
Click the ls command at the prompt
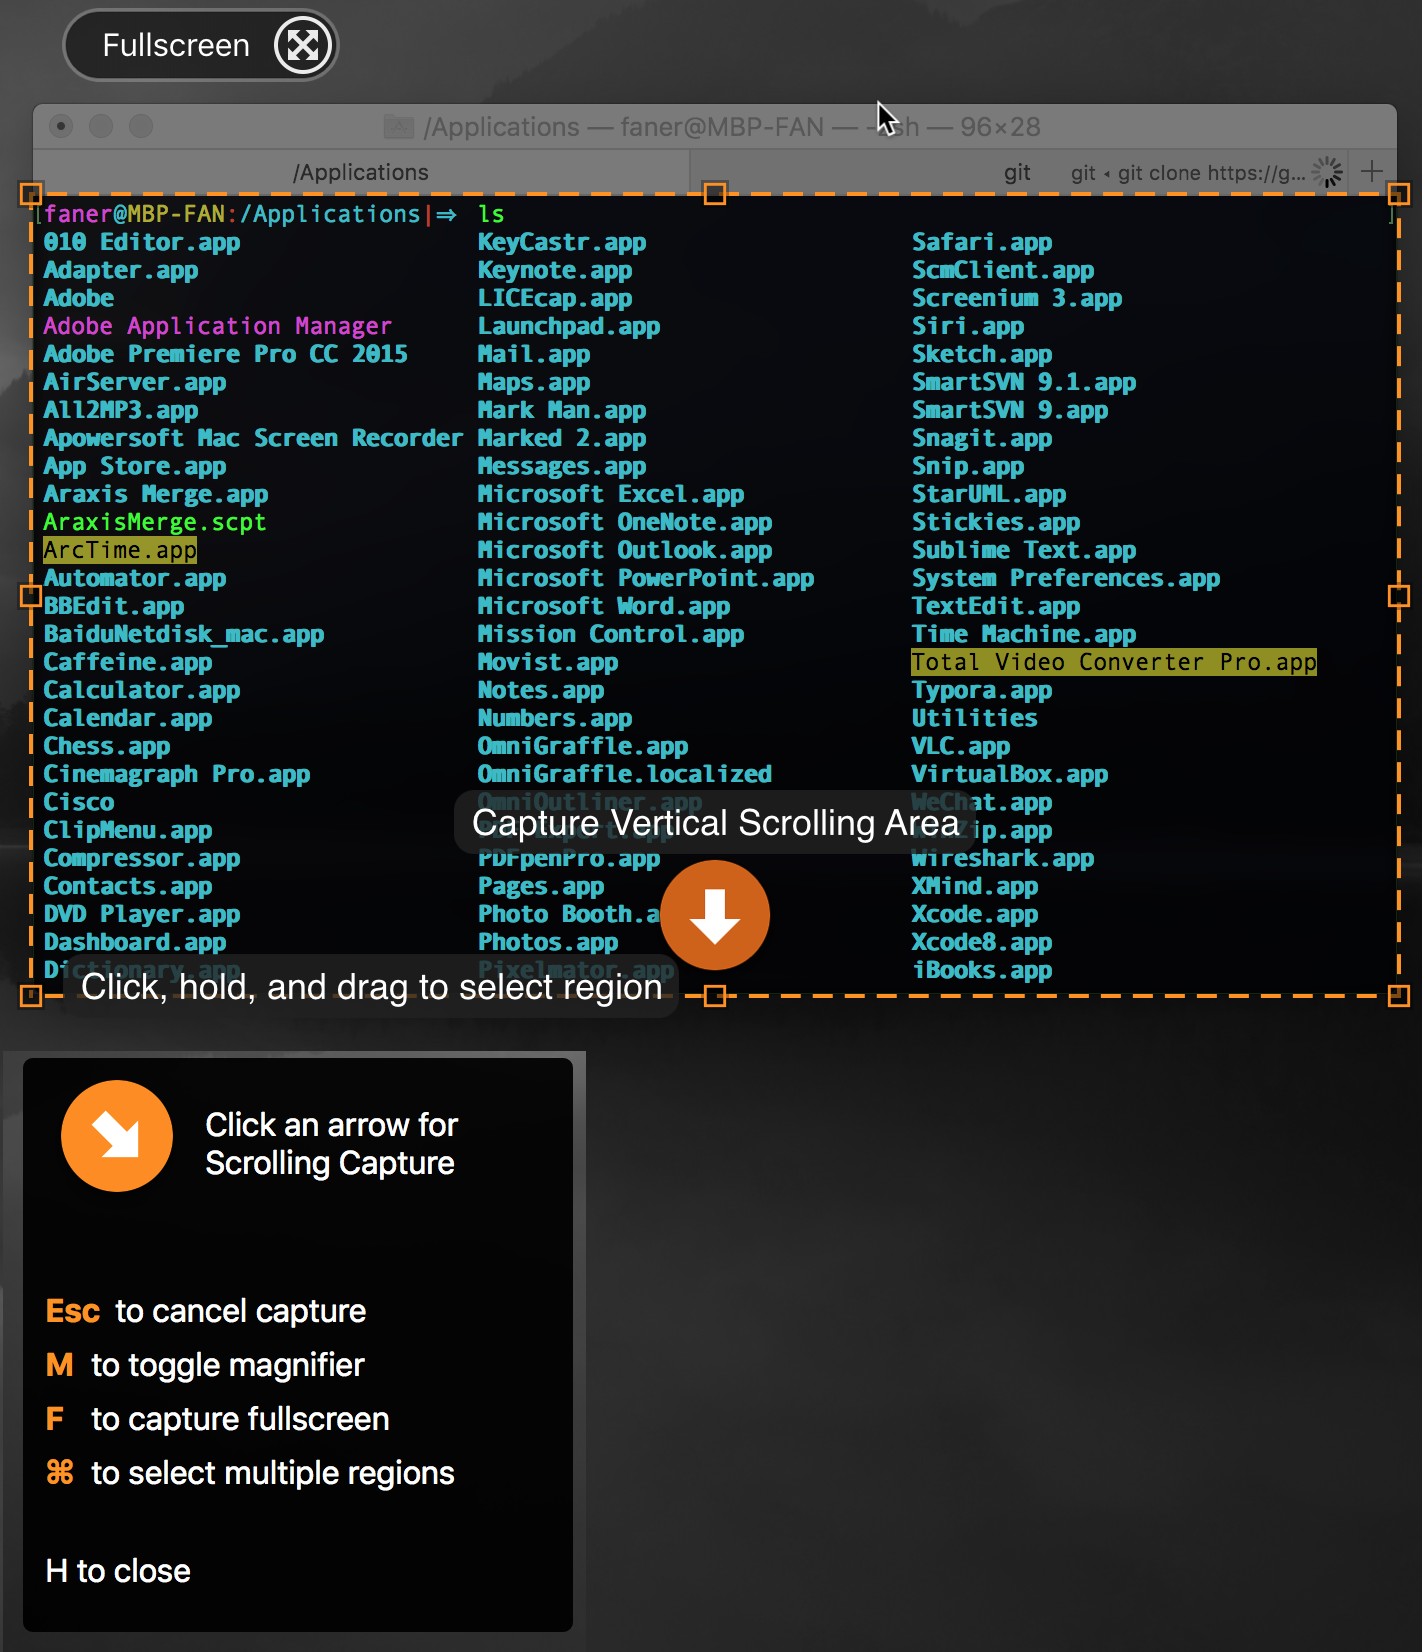point(491,214)
